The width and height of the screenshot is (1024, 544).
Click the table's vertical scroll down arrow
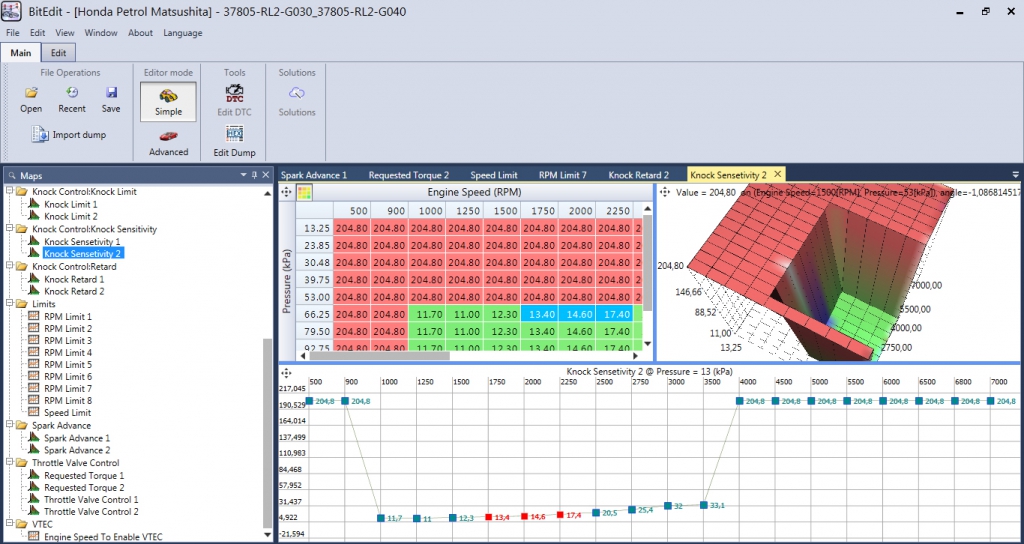pyautogui.click(x=647, y=344)
